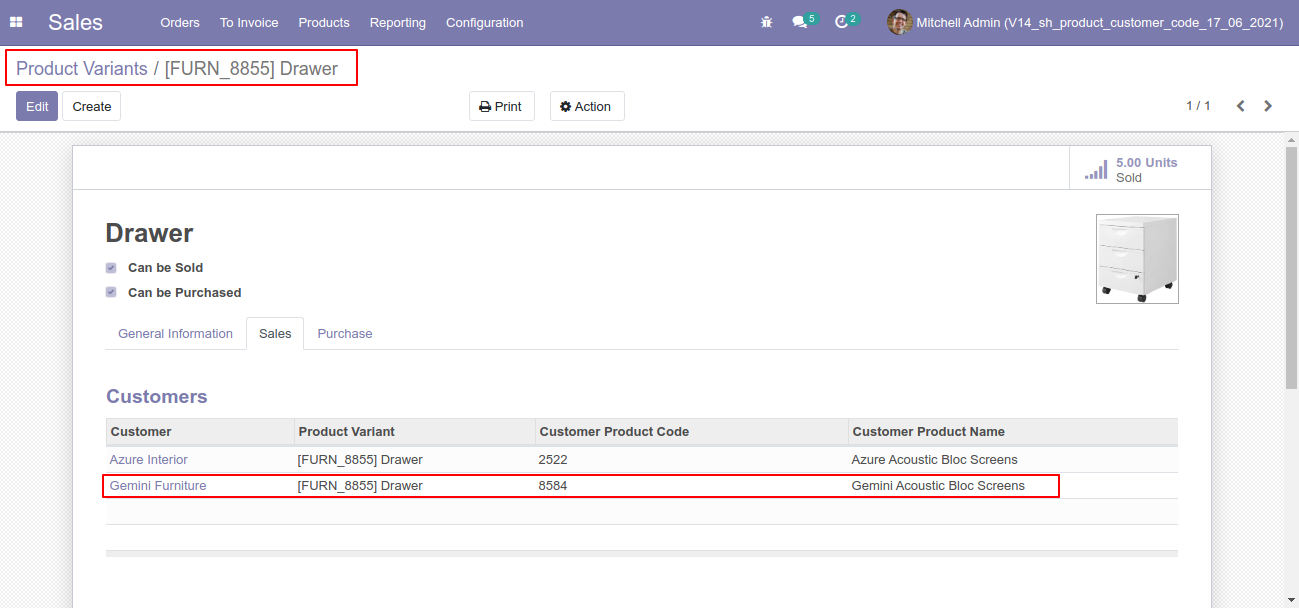Click the units sold bar chart icon
Image resolution: width=1299 pixels, height=608 pixels.
1096,170
